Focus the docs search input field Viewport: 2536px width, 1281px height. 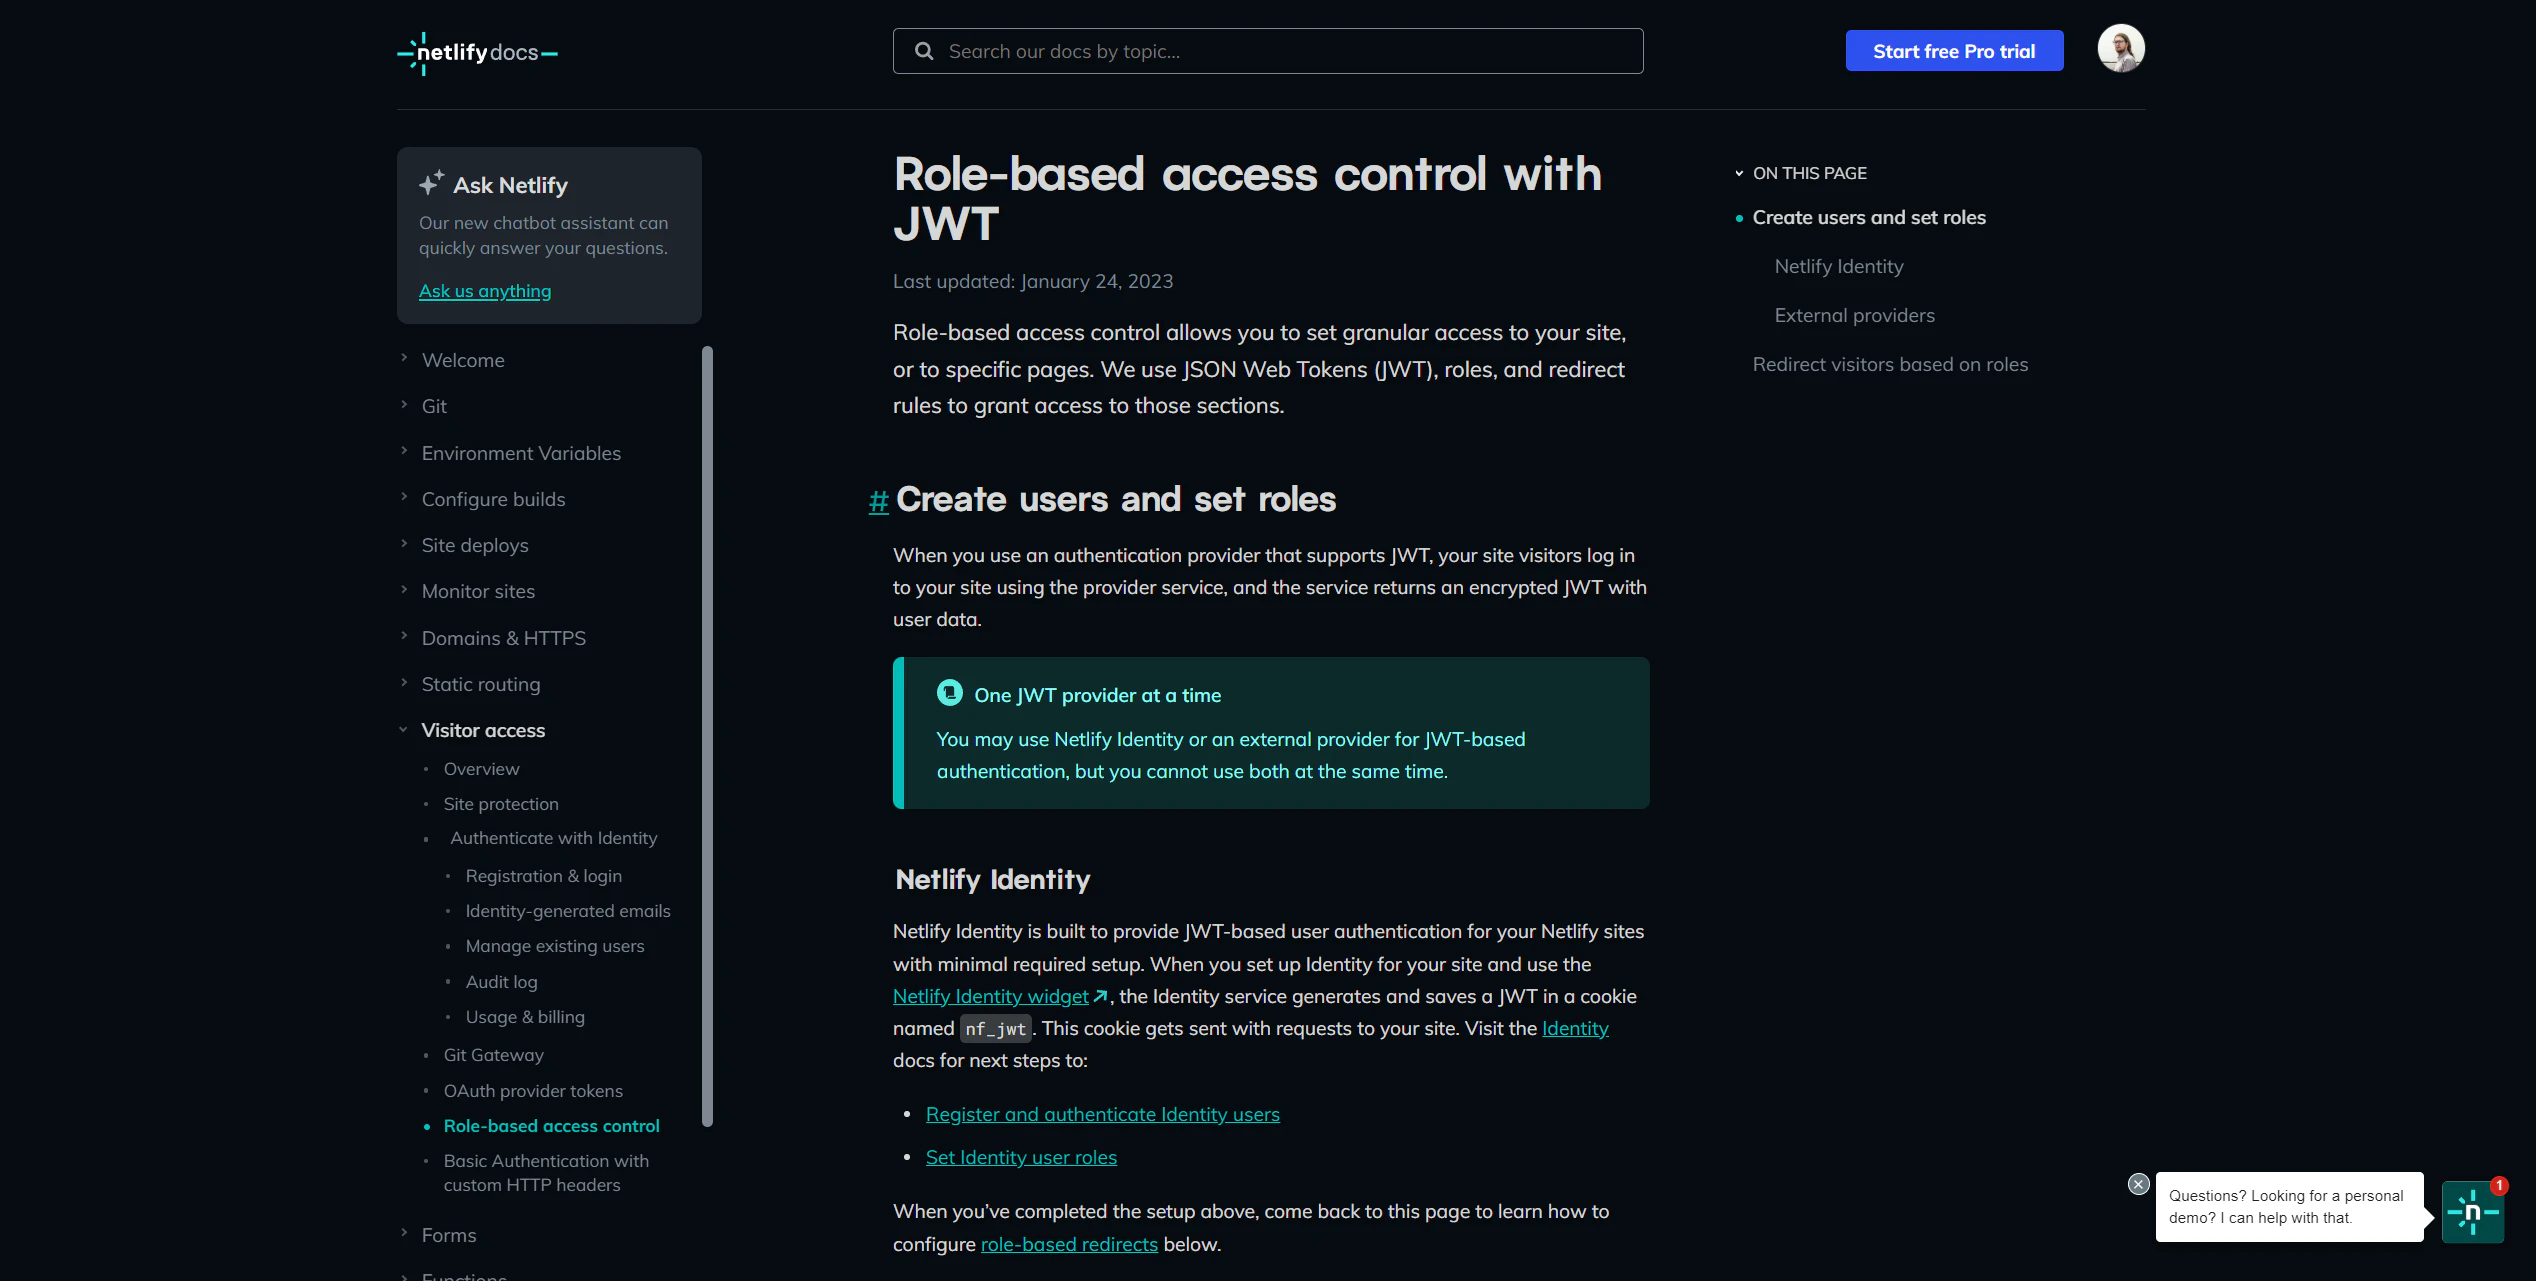pos(1268,51)
